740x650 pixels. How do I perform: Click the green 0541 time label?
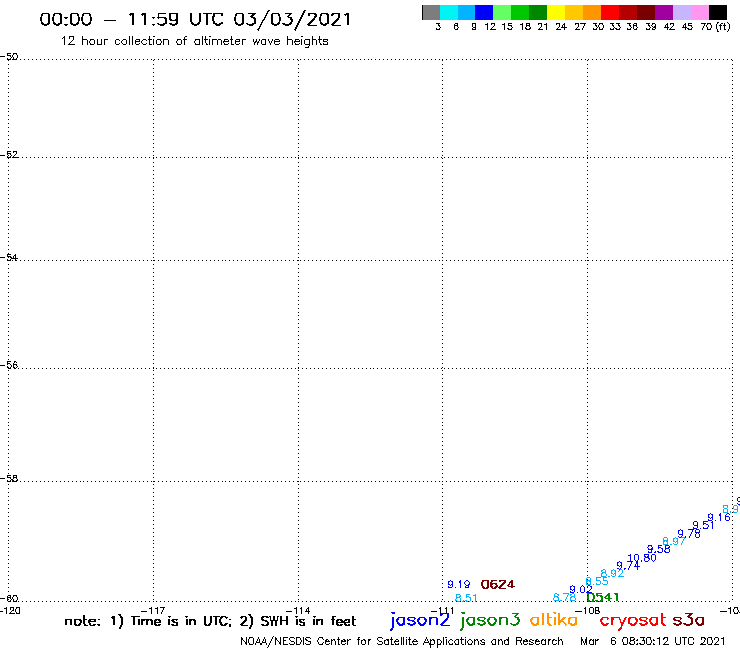[602, 597]
